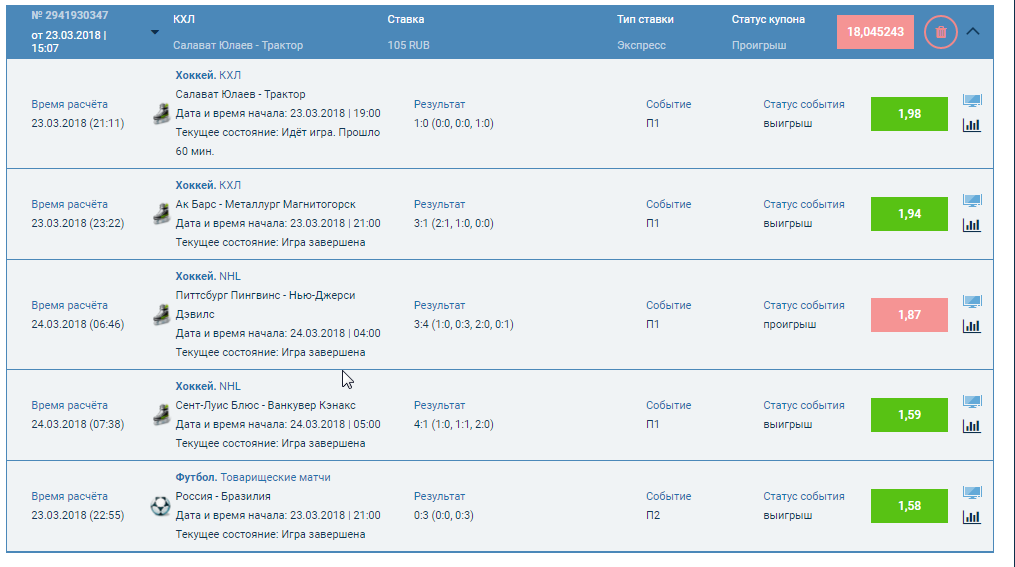
Task: Click the total odds 18,045243 badge
Action: 875,32
